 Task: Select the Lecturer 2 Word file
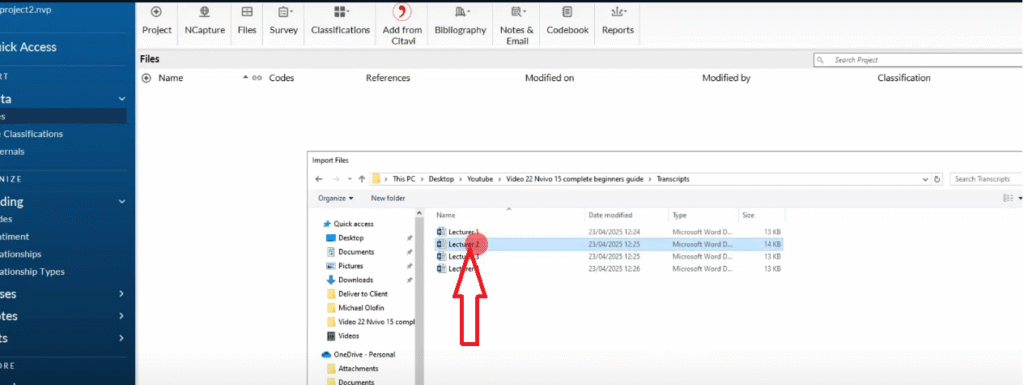click(609, 244)
